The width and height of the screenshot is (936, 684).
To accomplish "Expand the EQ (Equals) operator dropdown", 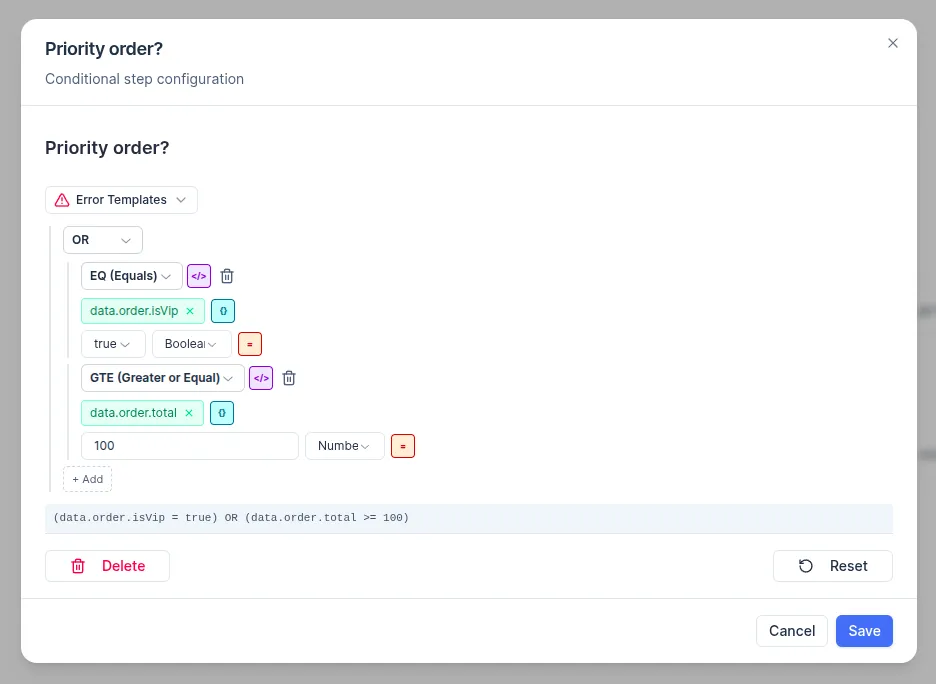I will point(131,276).
